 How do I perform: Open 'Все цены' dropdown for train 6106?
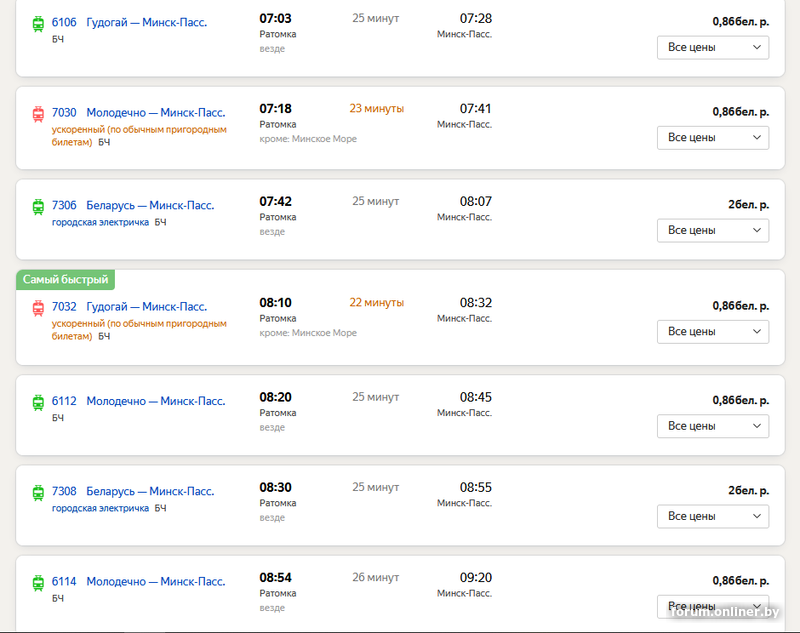[x=712, y=47]
